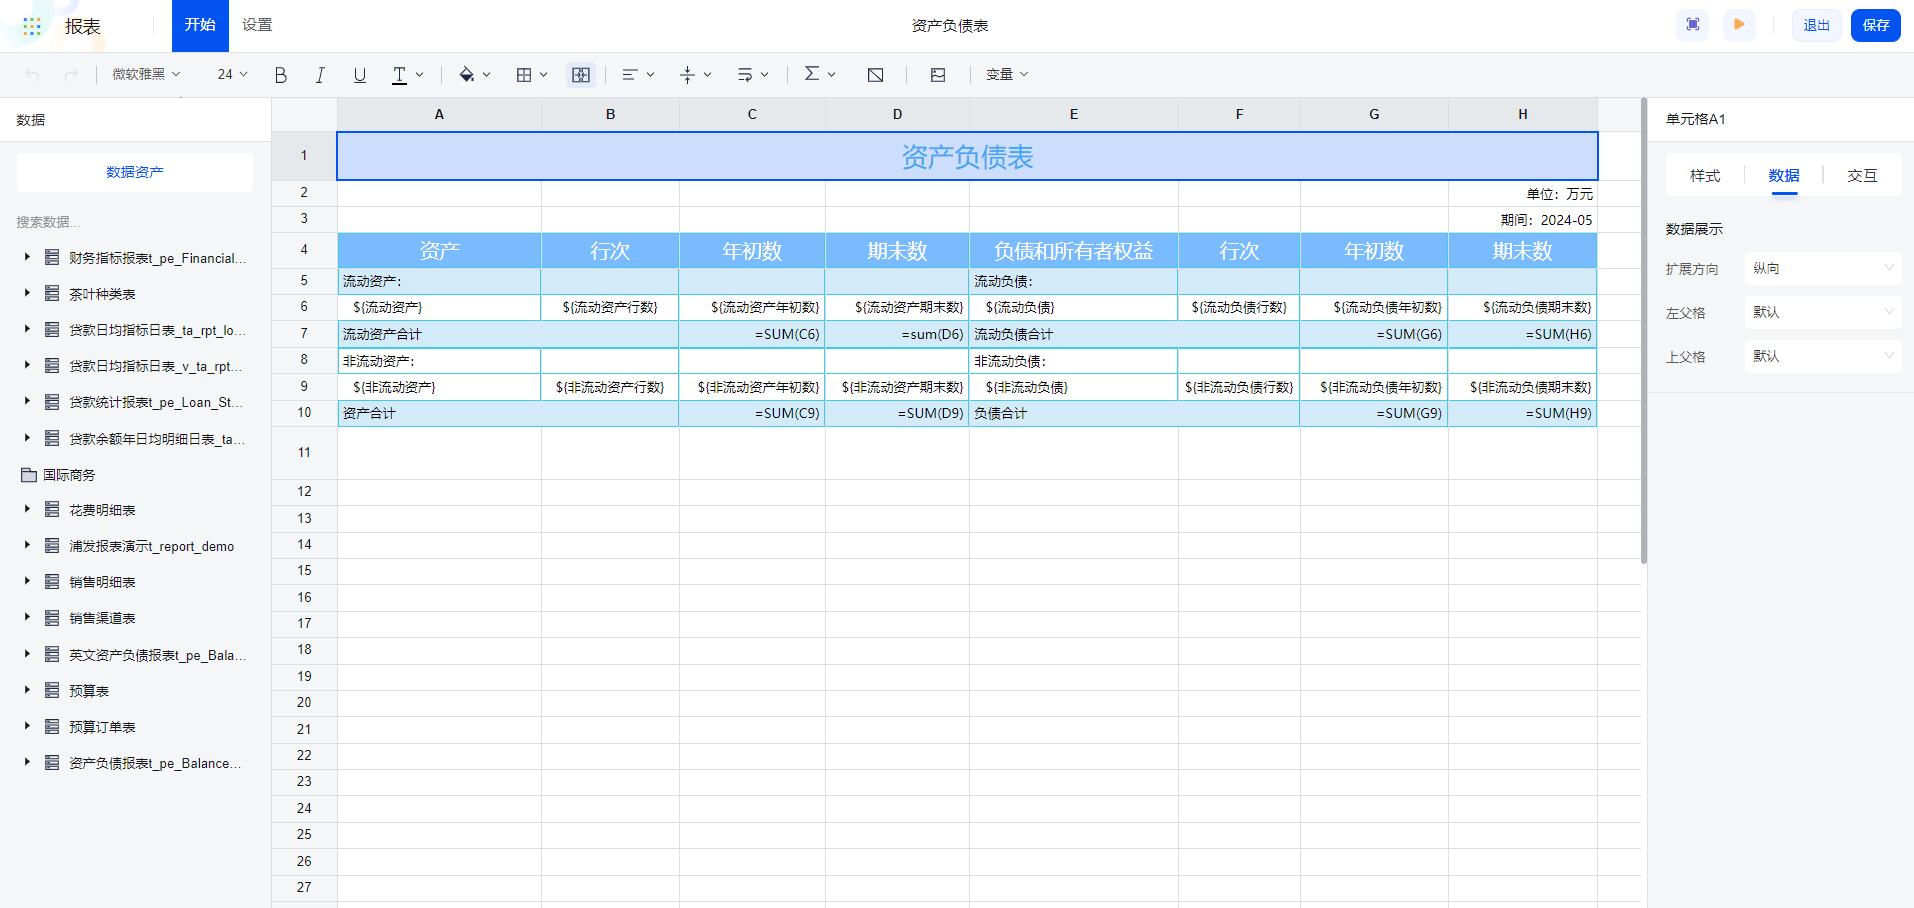Open the 样式 tab in cell panel
This screenshot has width=1914, height=908.
point(1705,175)
